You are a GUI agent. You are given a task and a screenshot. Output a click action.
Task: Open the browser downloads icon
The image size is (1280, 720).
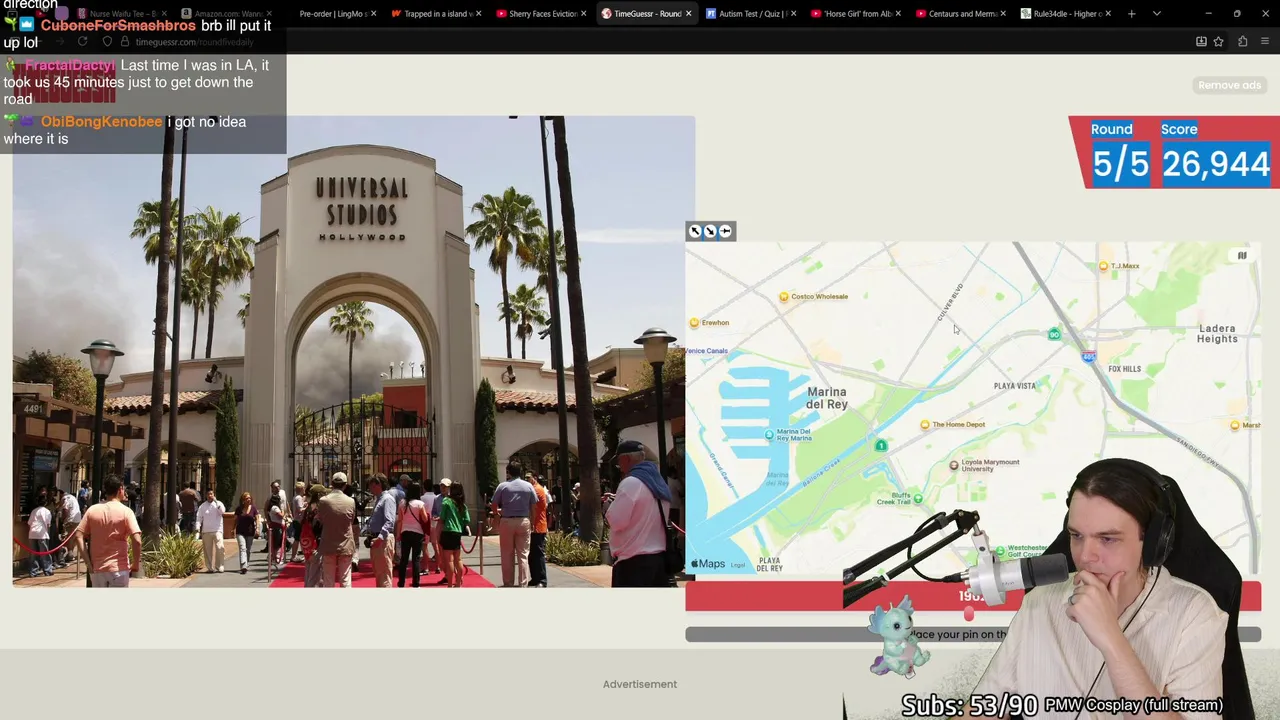coord(1201,41)
